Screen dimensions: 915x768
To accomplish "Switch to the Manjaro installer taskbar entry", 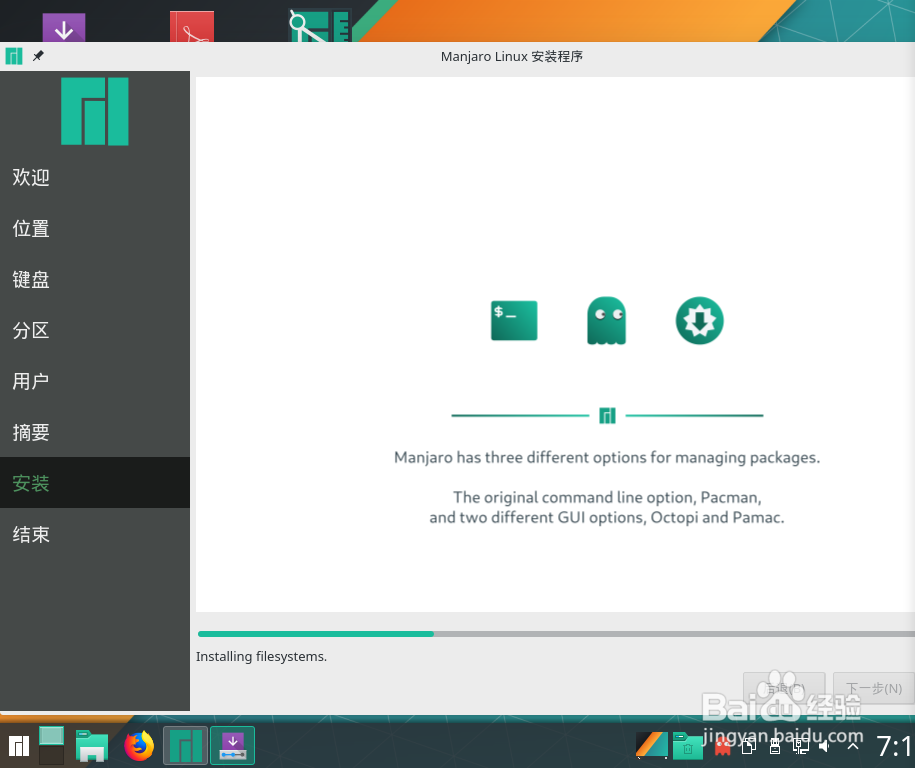I will coord(186,745).
